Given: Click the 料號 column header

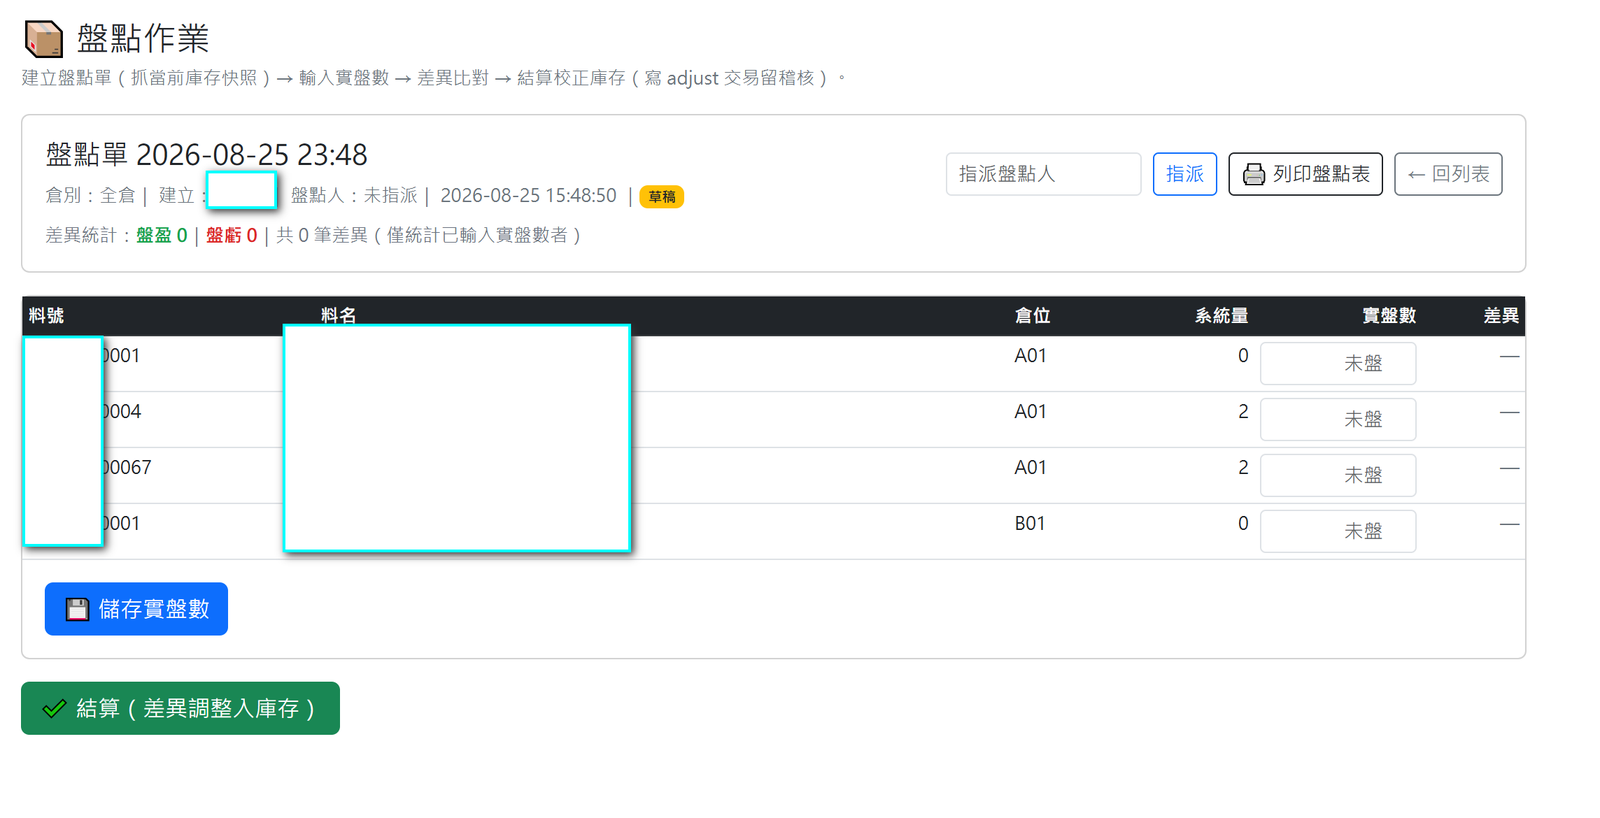Looking at the screenshot, I should pos(47,316).
